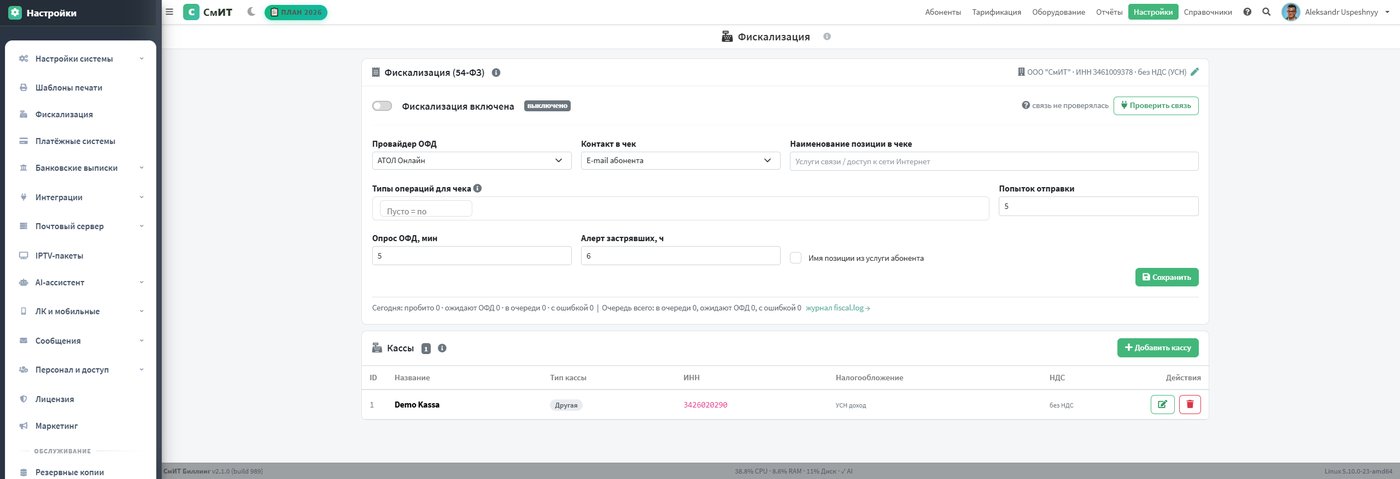Screen dimensions: 1400x479
Task: Enable the Фискализация включена switch
Action: pos(381,105)
